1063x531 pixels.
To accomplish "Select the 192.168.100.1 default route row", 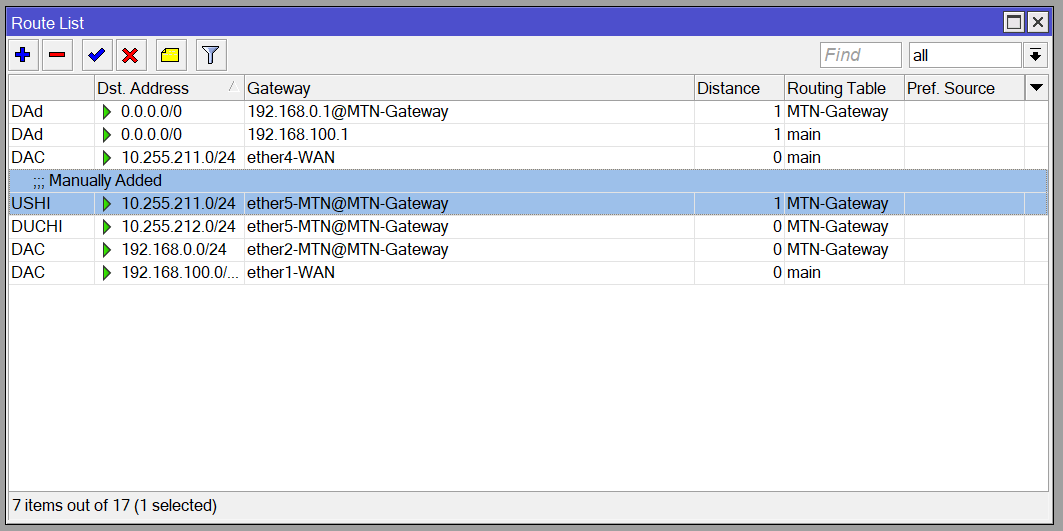I will [528, 135].
